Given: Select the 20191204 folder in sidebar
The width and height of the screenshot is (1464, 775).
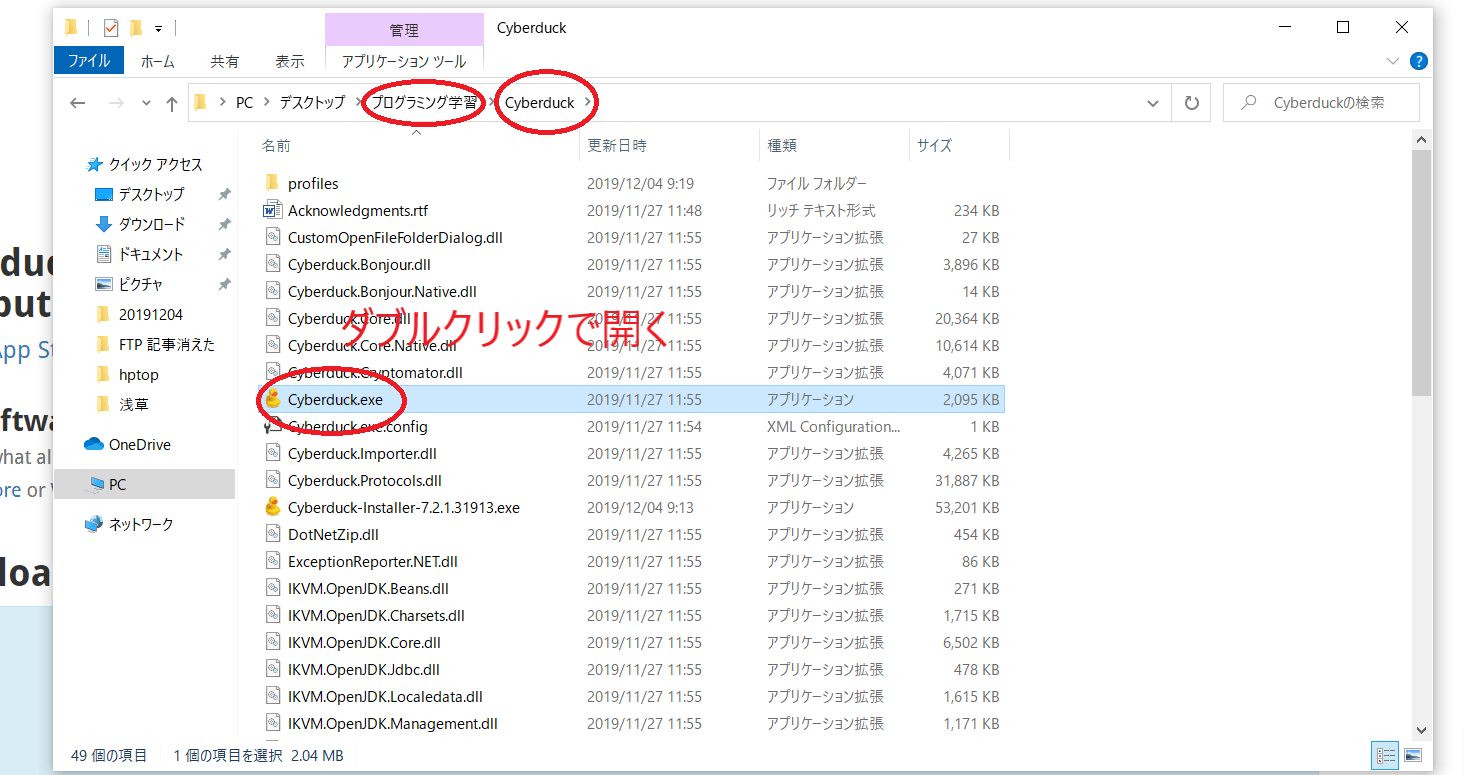Looking at the screenshot, I should pos(150,314).
